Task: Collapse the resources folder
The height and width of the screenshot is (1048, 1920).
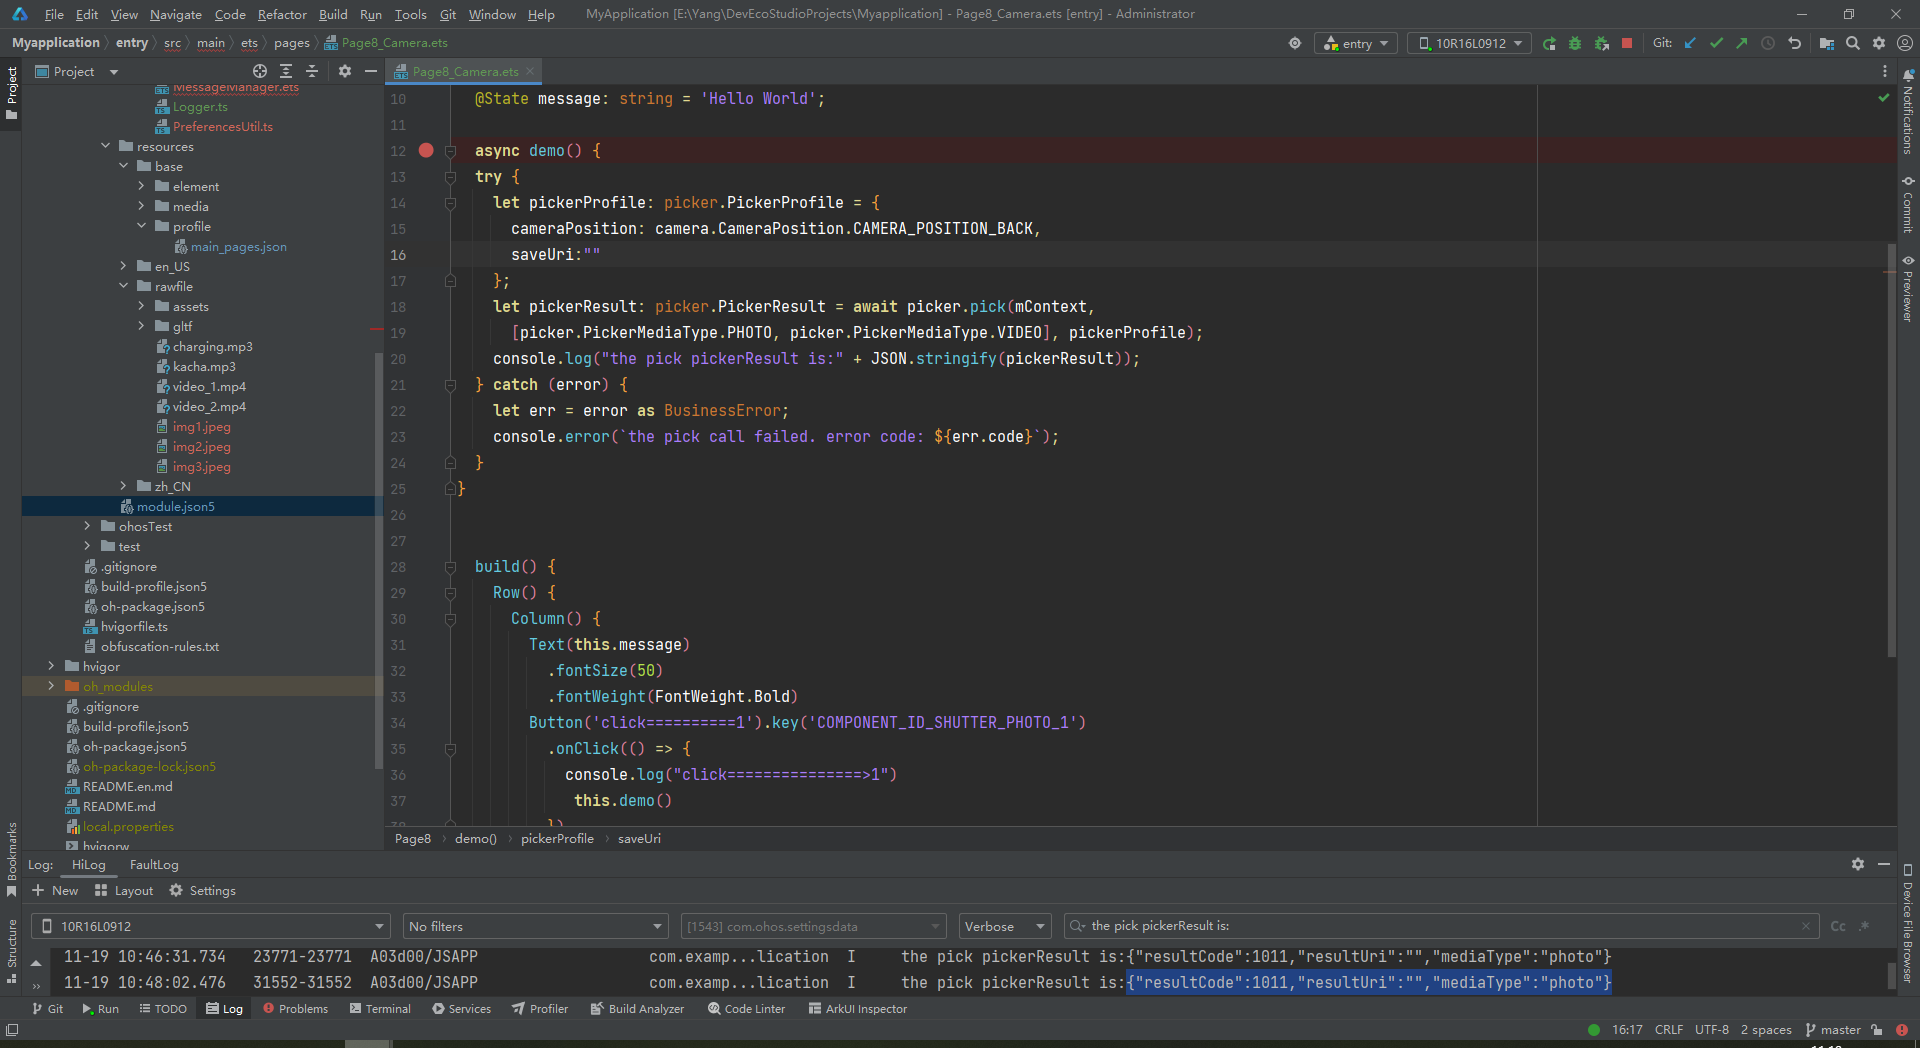Action: 106,146
